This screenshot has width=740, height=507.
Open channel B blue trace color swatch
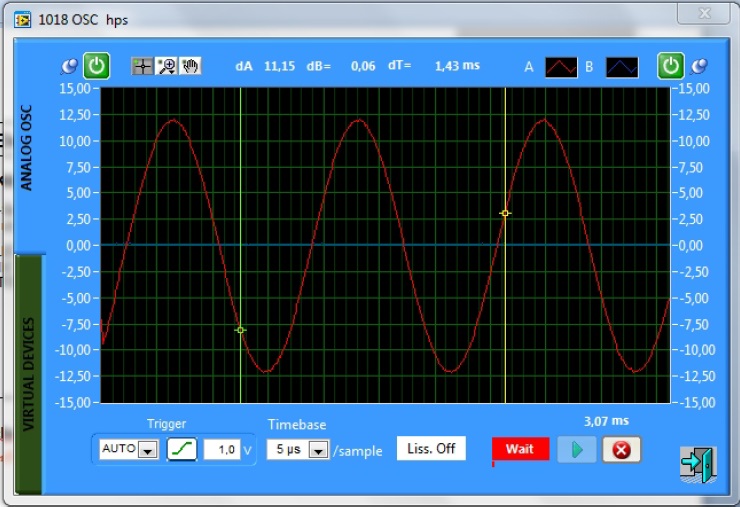tap(622, 68)
